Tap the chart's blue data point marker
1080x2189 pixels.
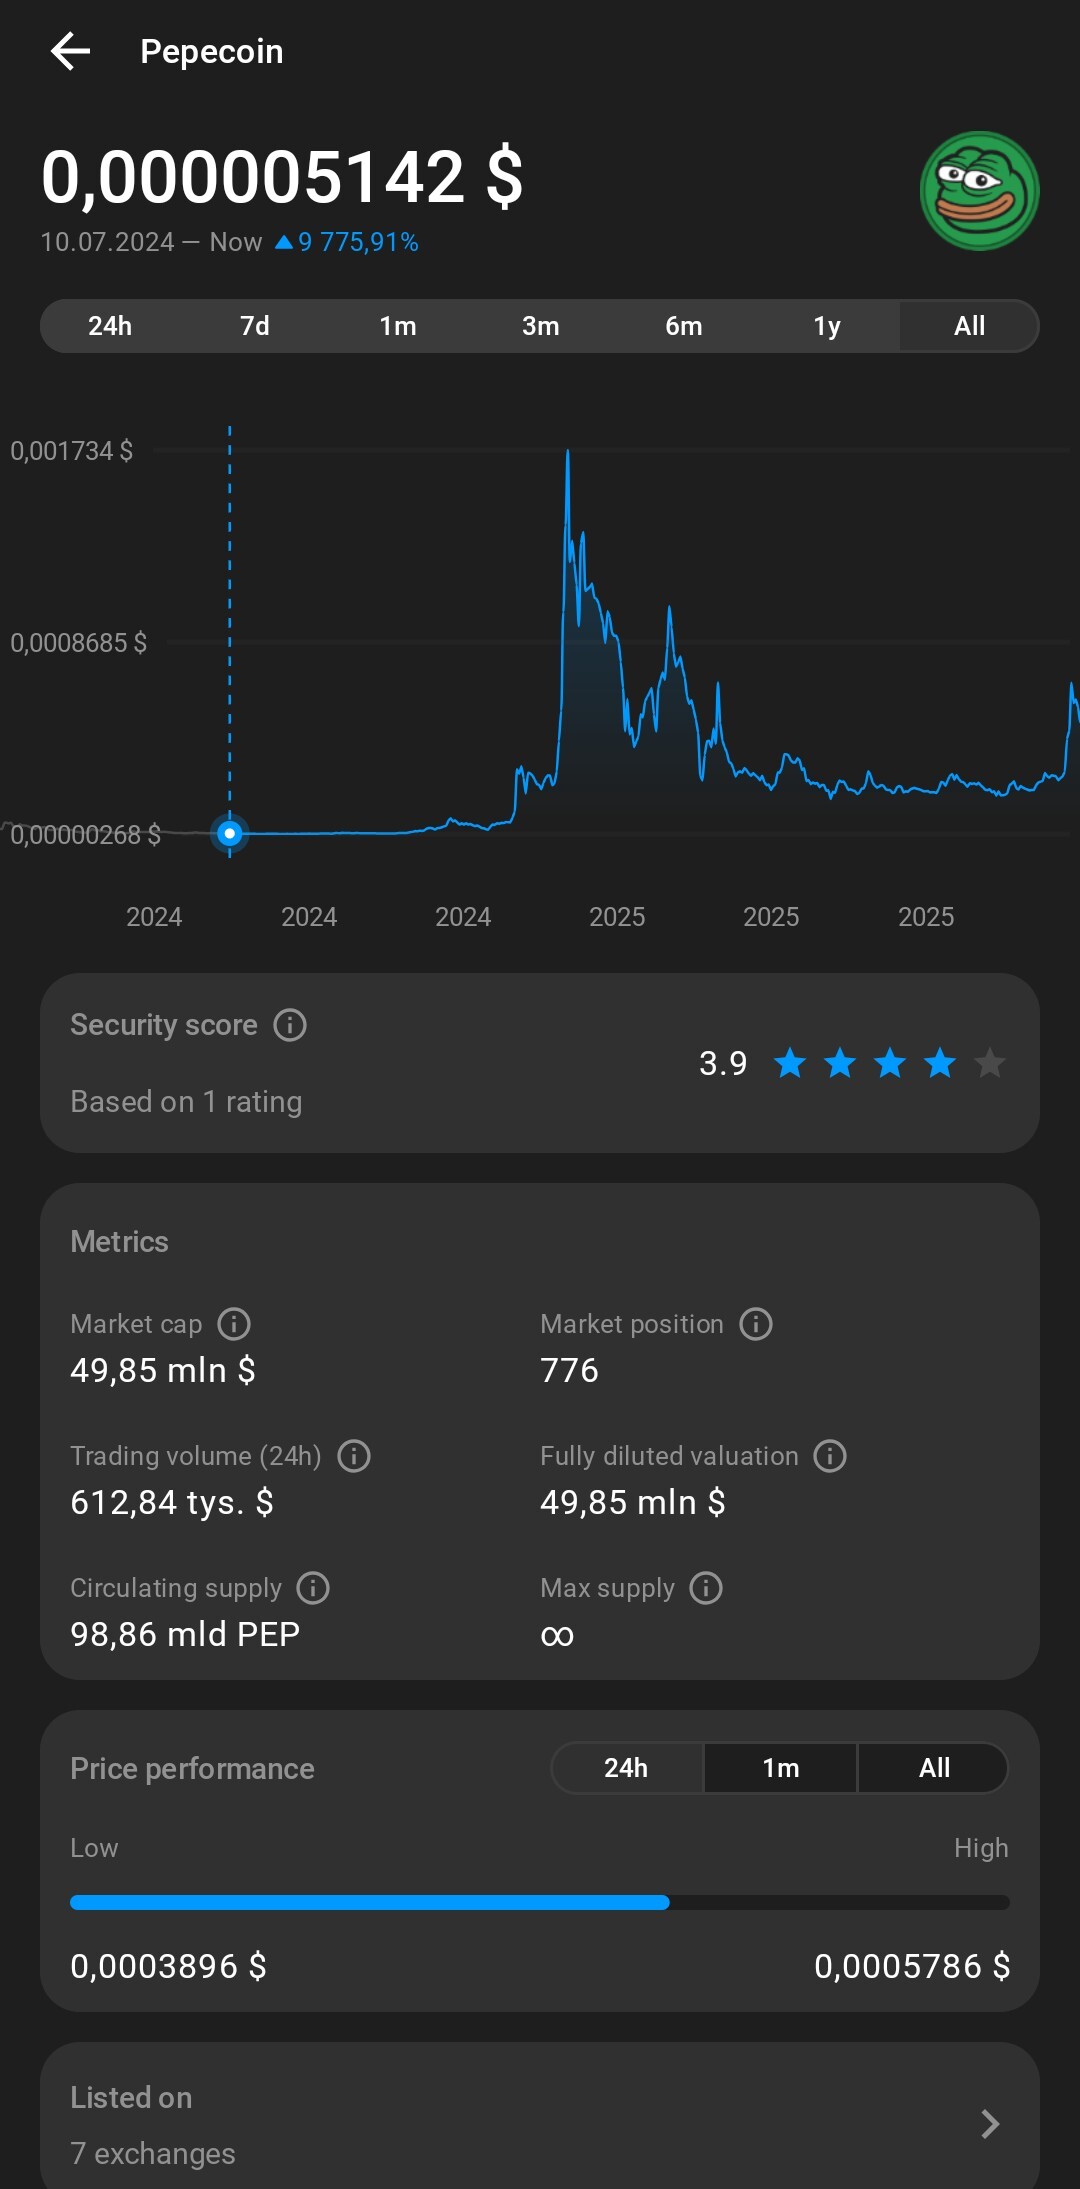tap(230, 833)
